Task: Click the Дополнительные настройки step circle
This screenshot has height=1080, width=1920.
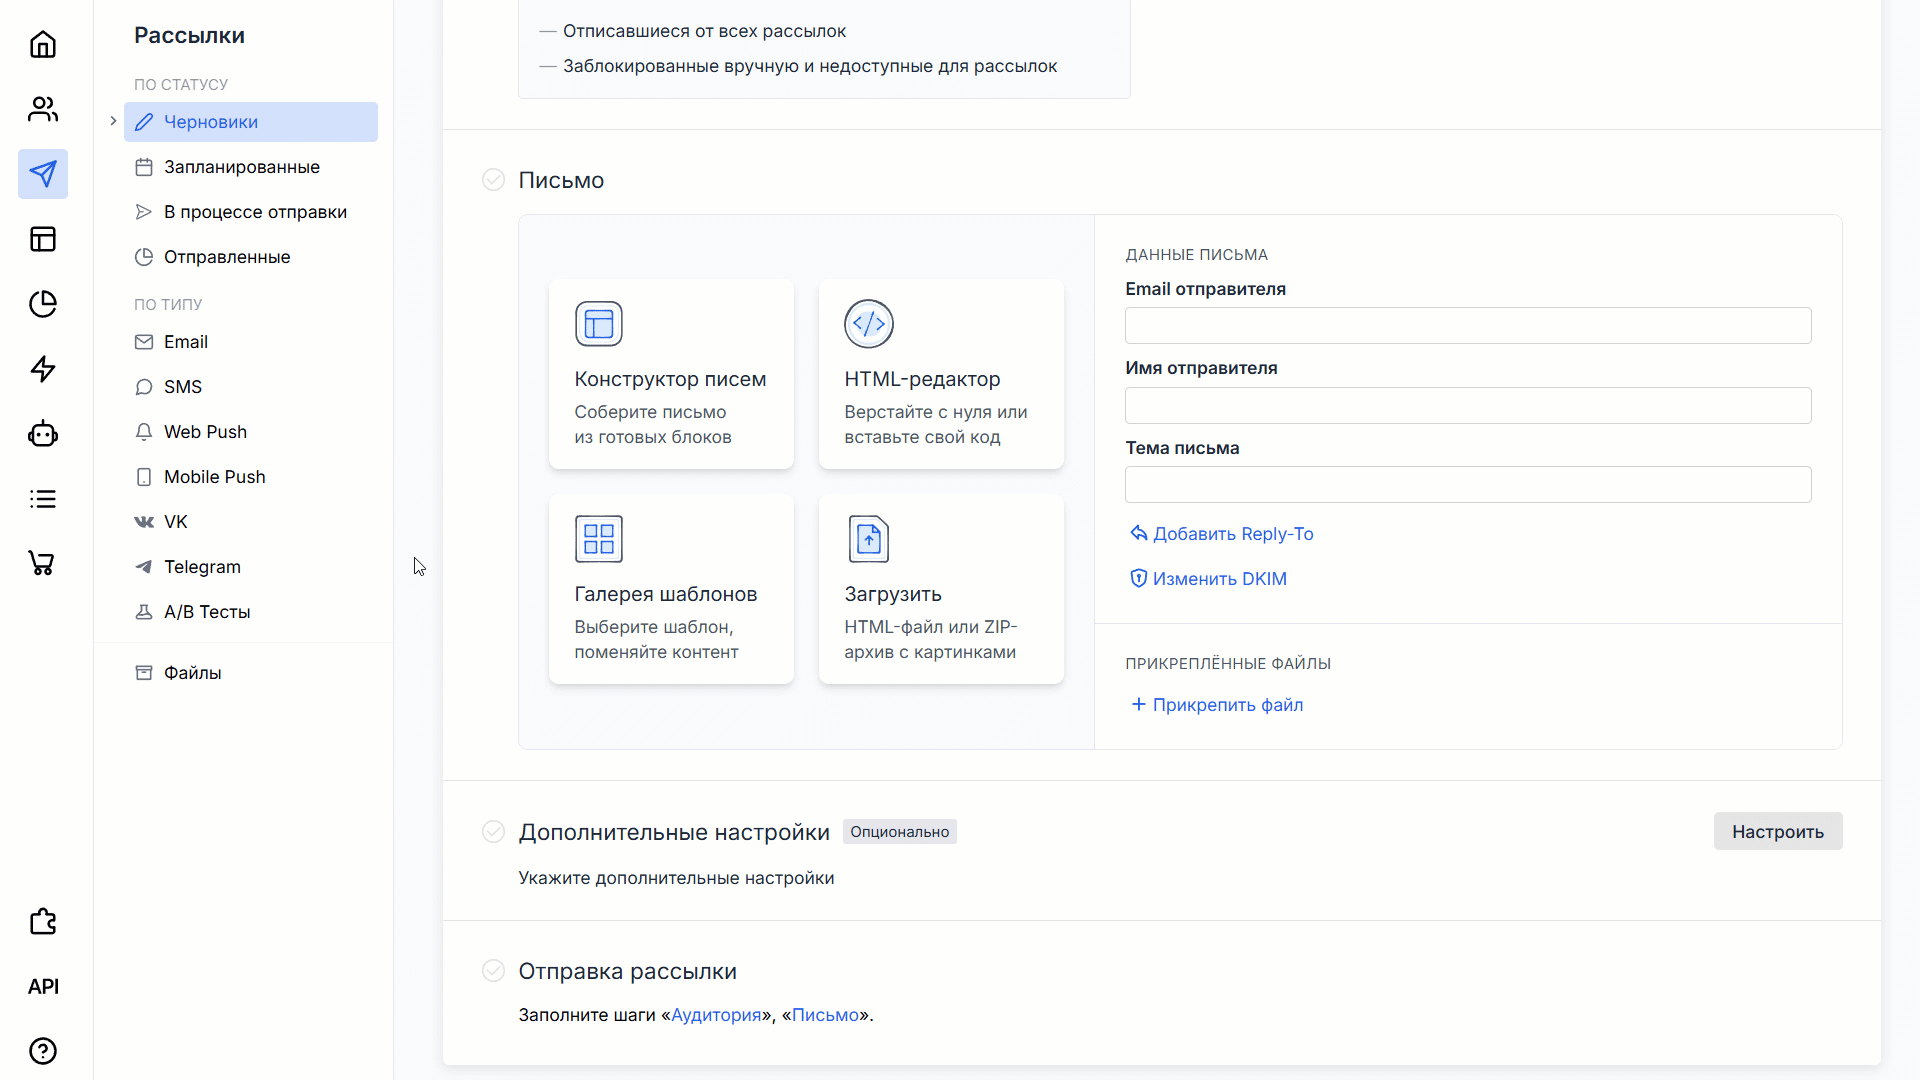Action: point(493,831)
